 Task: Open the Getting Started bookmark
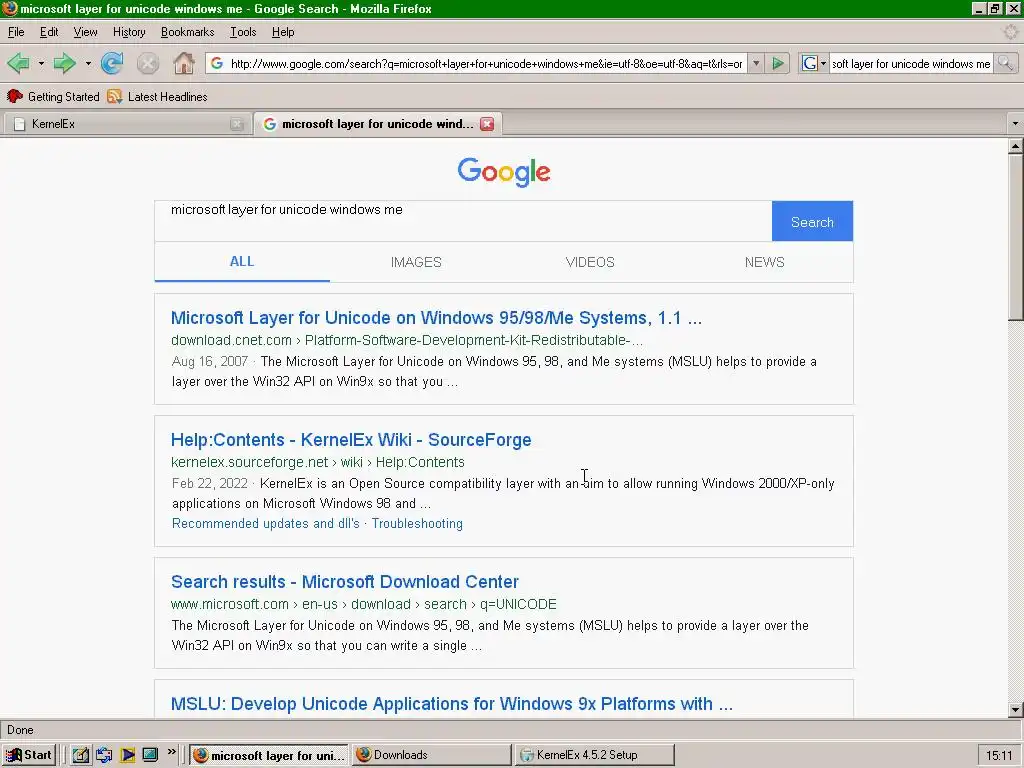(54, 97)
